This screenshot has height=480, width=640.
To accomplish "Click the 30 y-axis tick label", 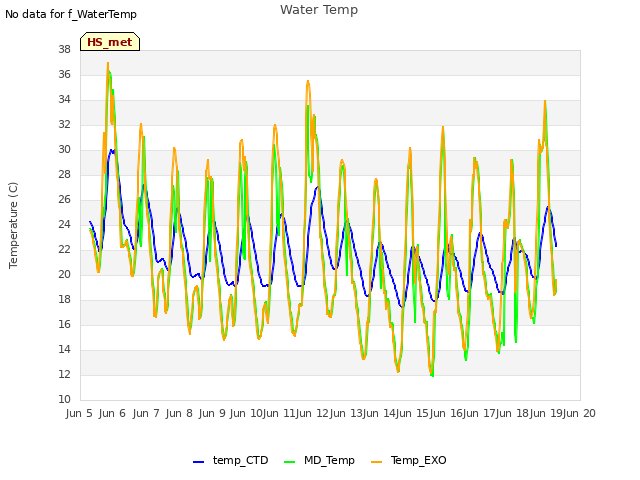I will click(64, 150).
